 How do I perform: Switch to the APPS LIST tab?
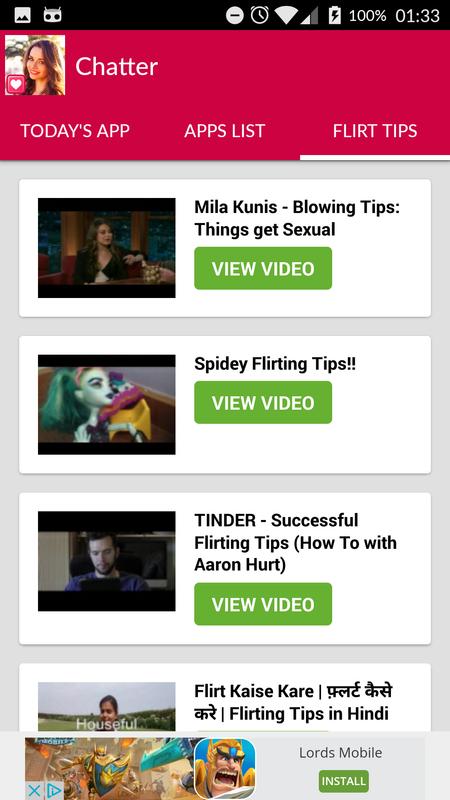(224, 131)
